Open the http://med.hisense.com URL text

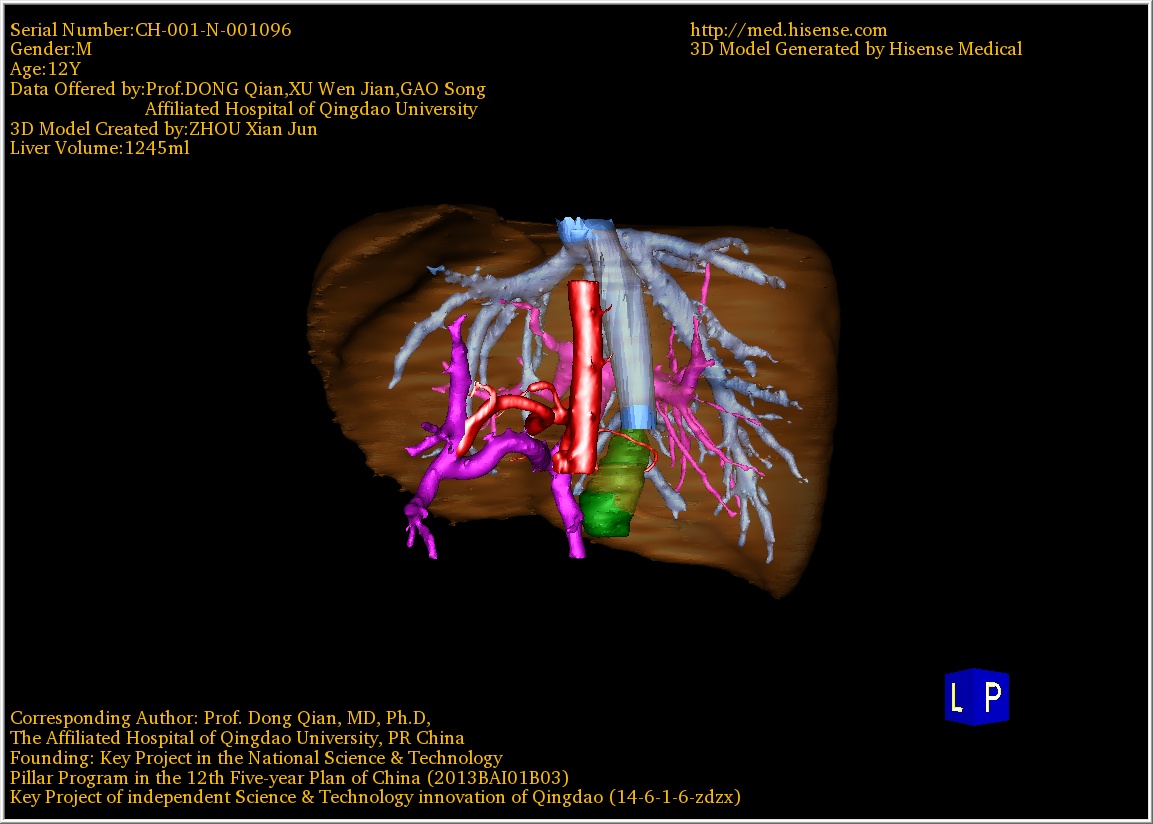tap(788, 30)
